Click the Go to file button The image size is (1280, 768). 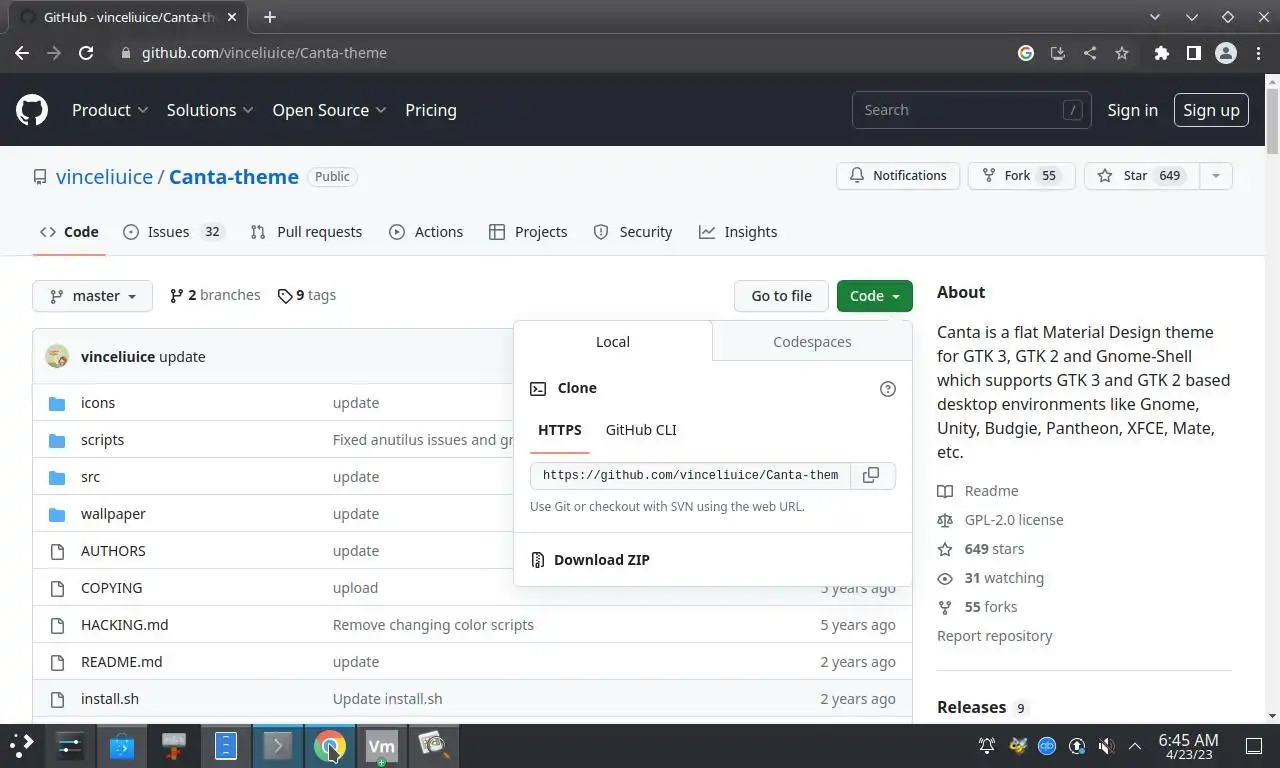tap(781, 296)
